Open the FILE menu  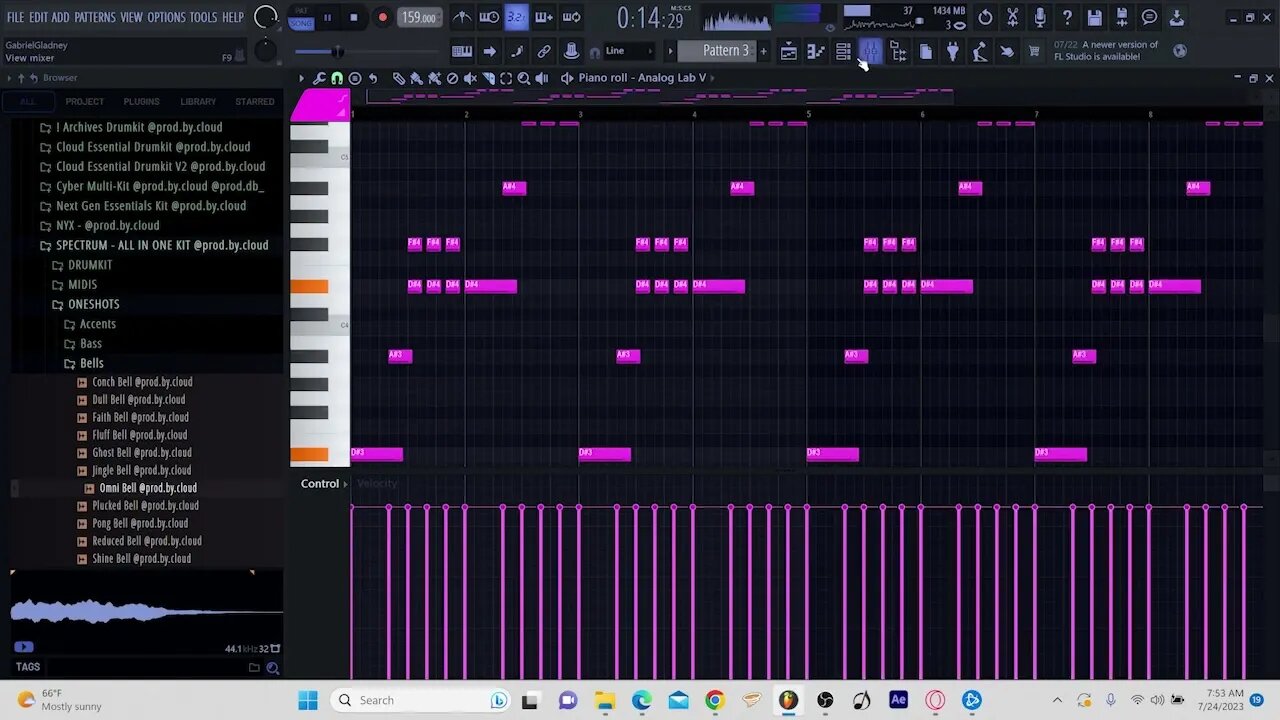click(x=15, y=17)
